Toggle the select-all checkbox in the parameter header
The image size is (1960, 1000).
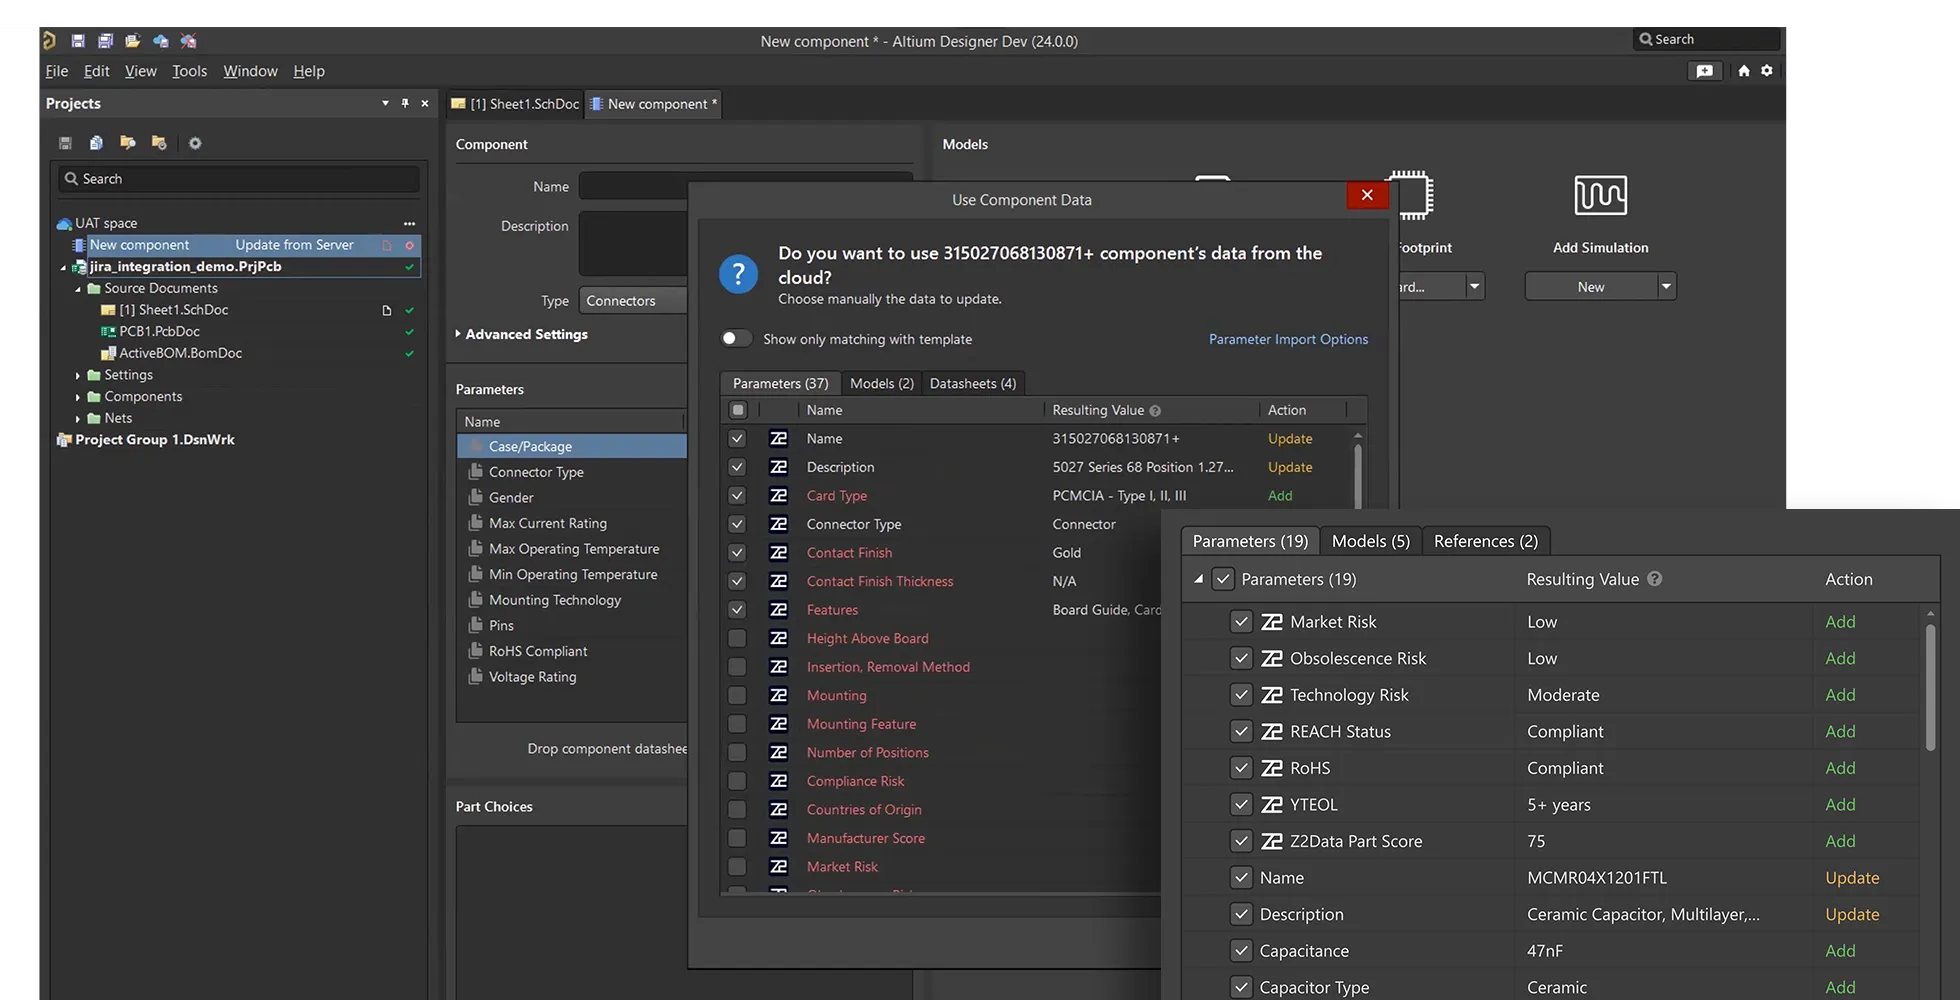tap(738, 410)
